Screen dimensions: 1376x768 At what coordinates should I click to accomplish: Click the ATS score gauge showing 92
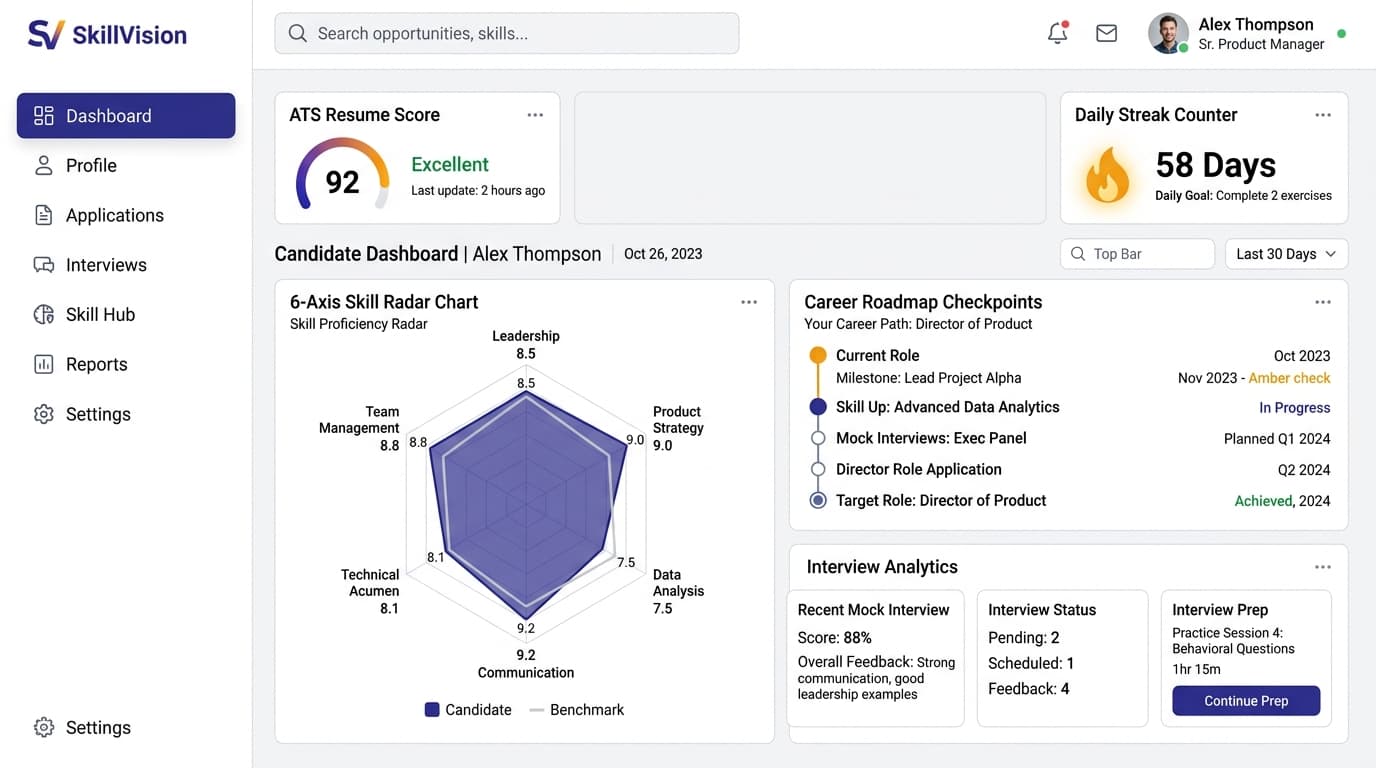coord(342,175)
